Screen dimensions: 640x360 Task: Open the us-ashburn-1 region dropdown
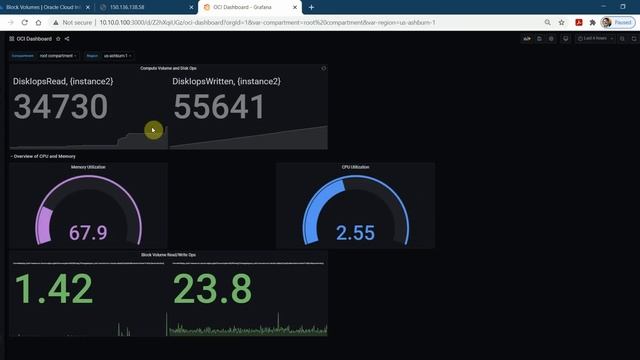tap(117, 56)
